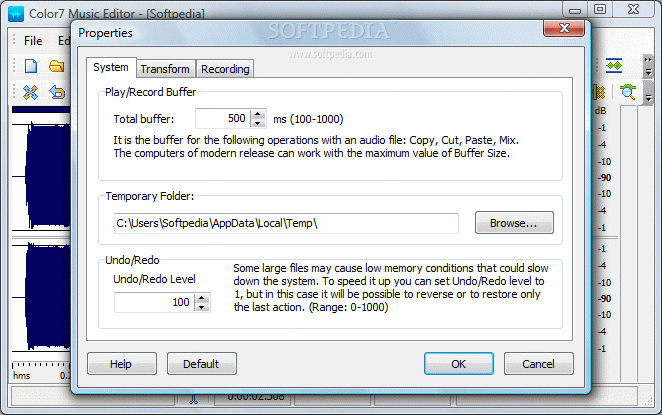
Task: Open the File menu
Action: [33, 41]
